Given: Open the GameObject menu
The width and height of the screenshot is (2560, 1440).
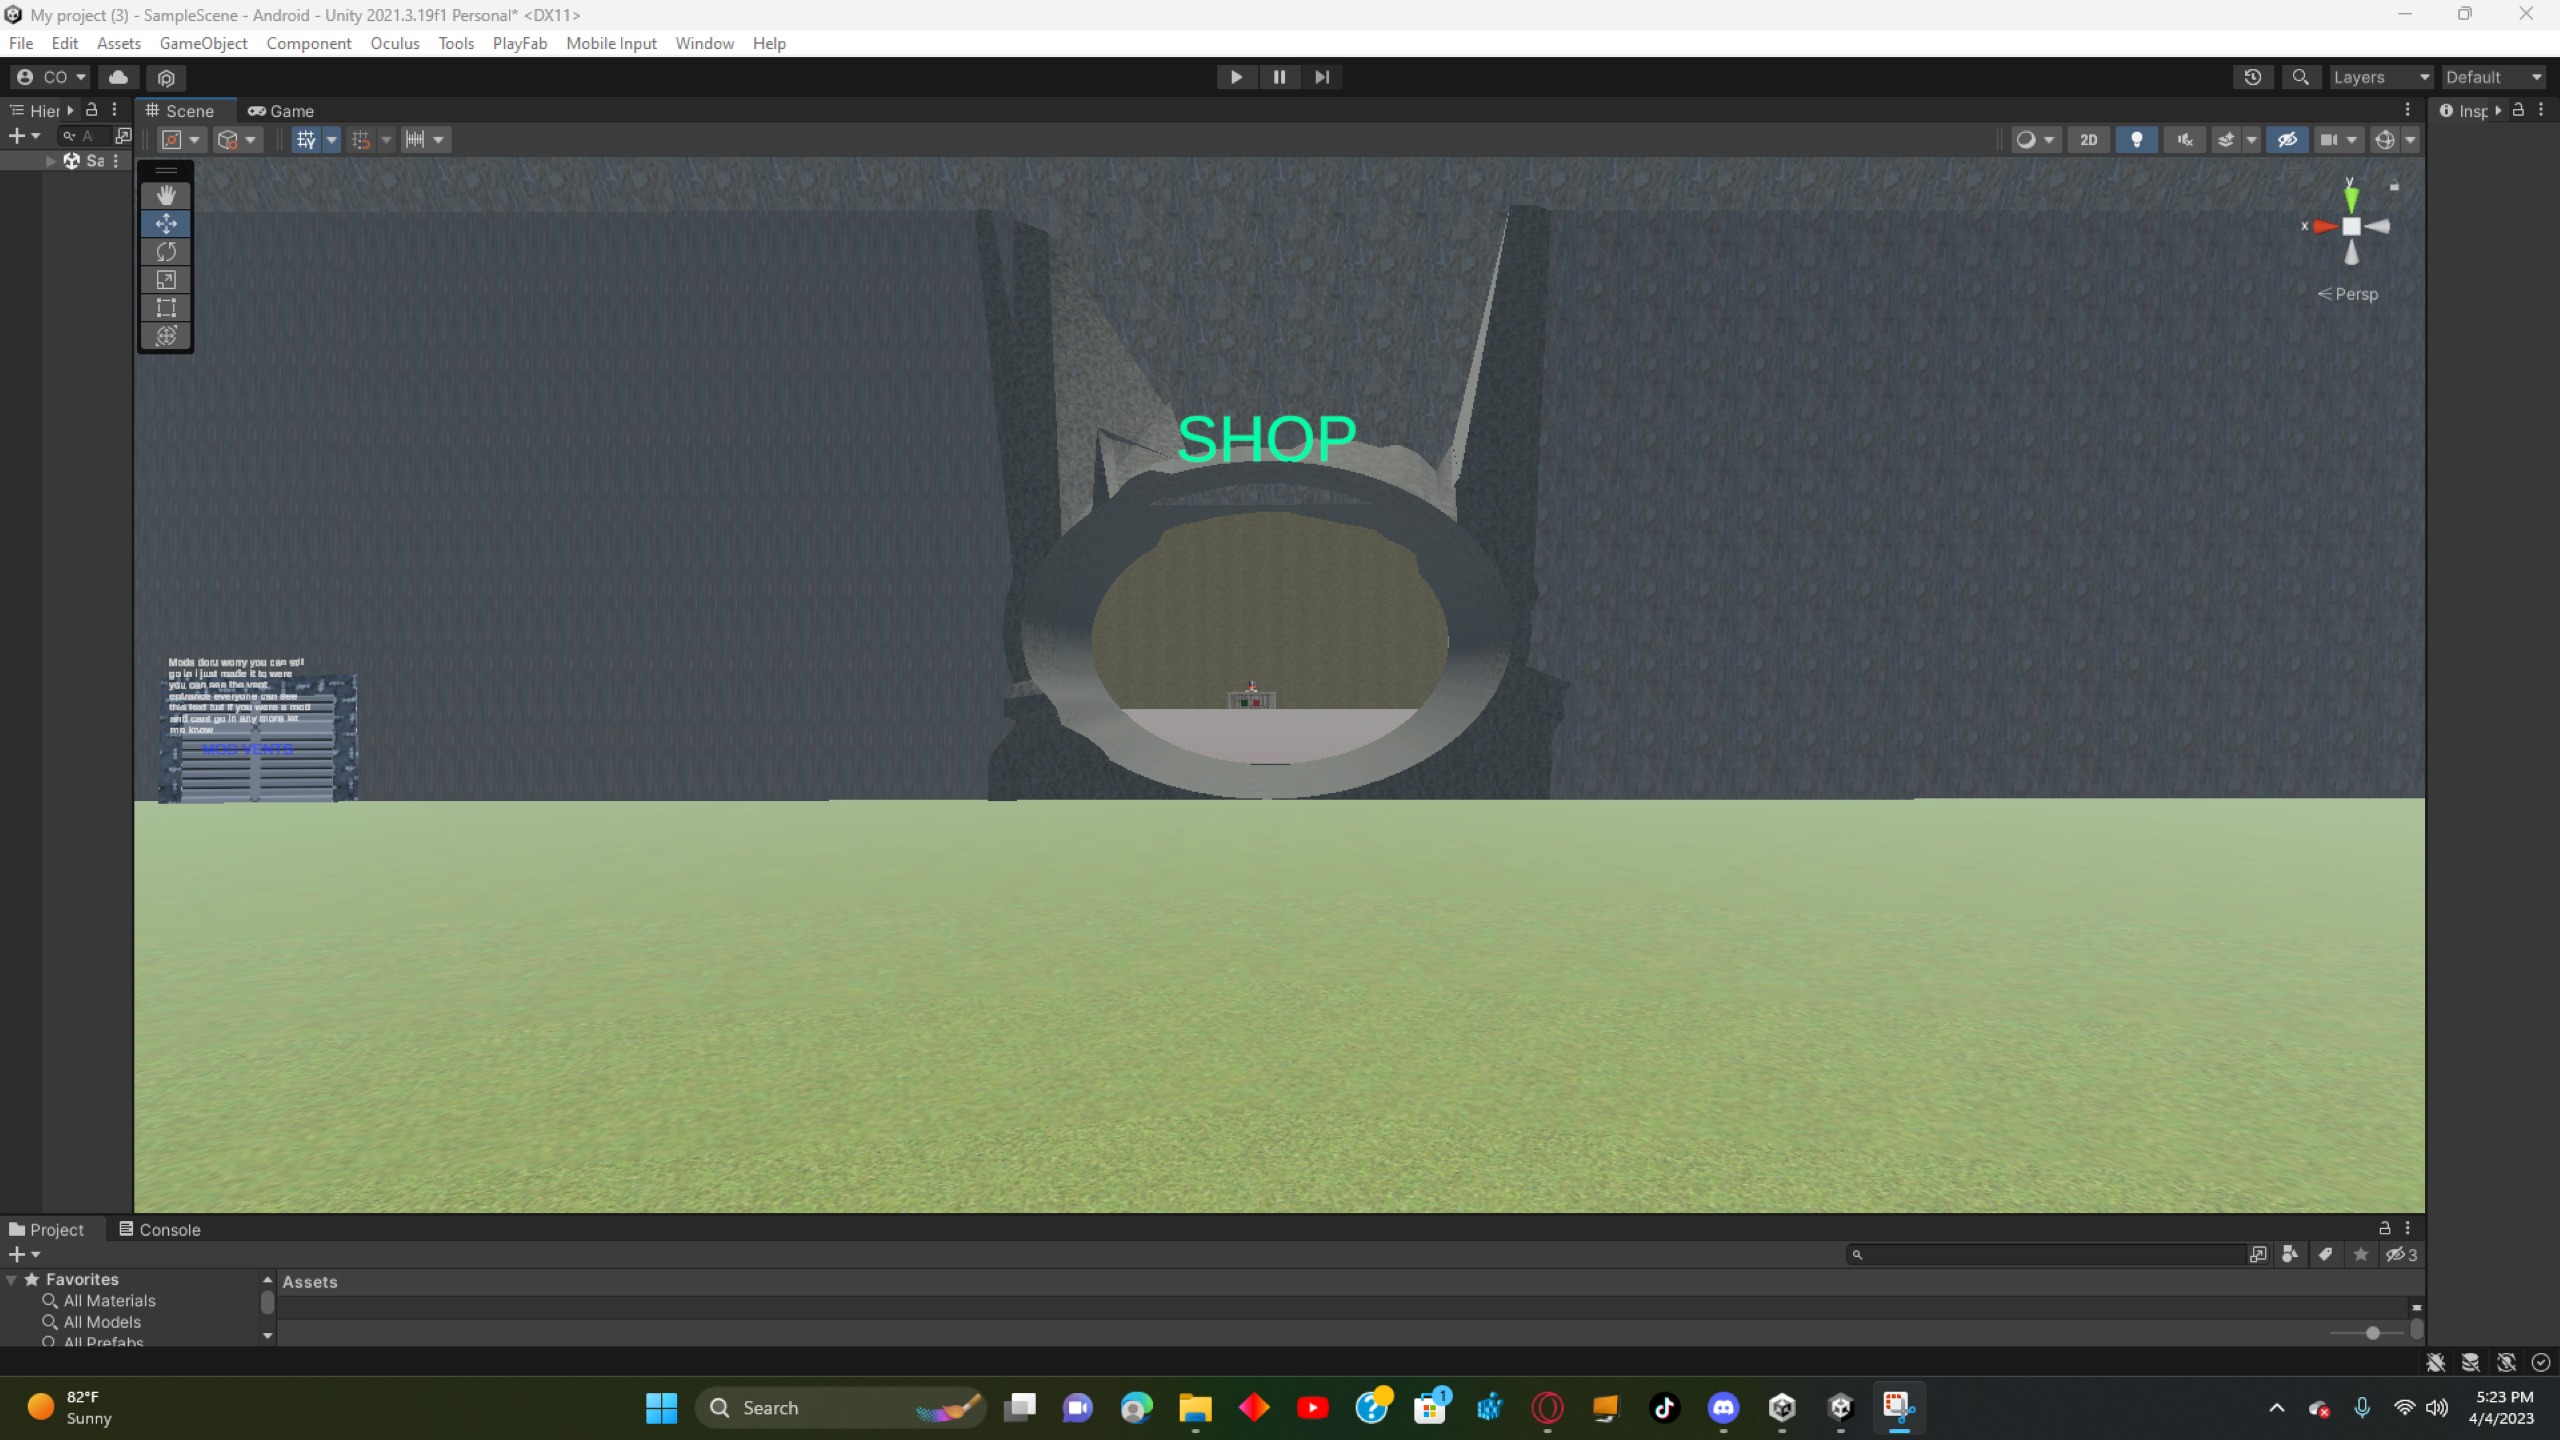Looking at the screenshot, I should tap(203, 43).
